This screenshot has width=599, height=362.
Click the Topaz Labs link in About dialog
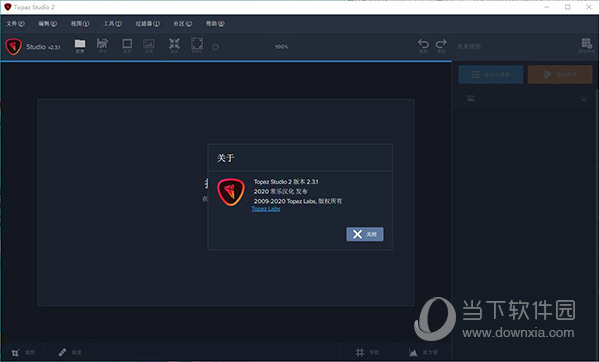[266, 209]
